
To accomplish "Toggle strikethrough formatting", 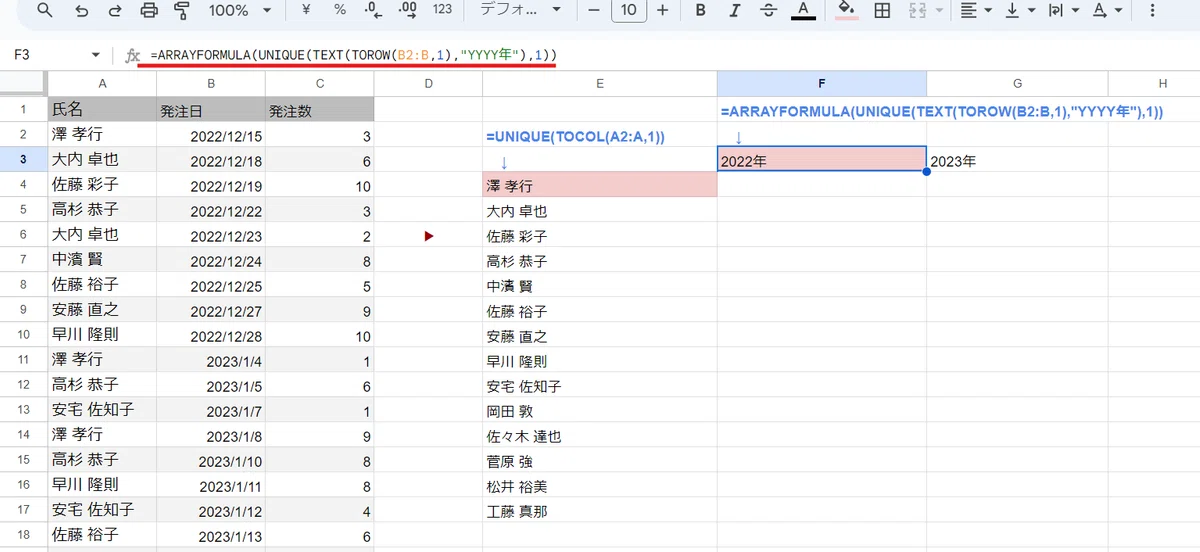I will click(x=768, y=11).
